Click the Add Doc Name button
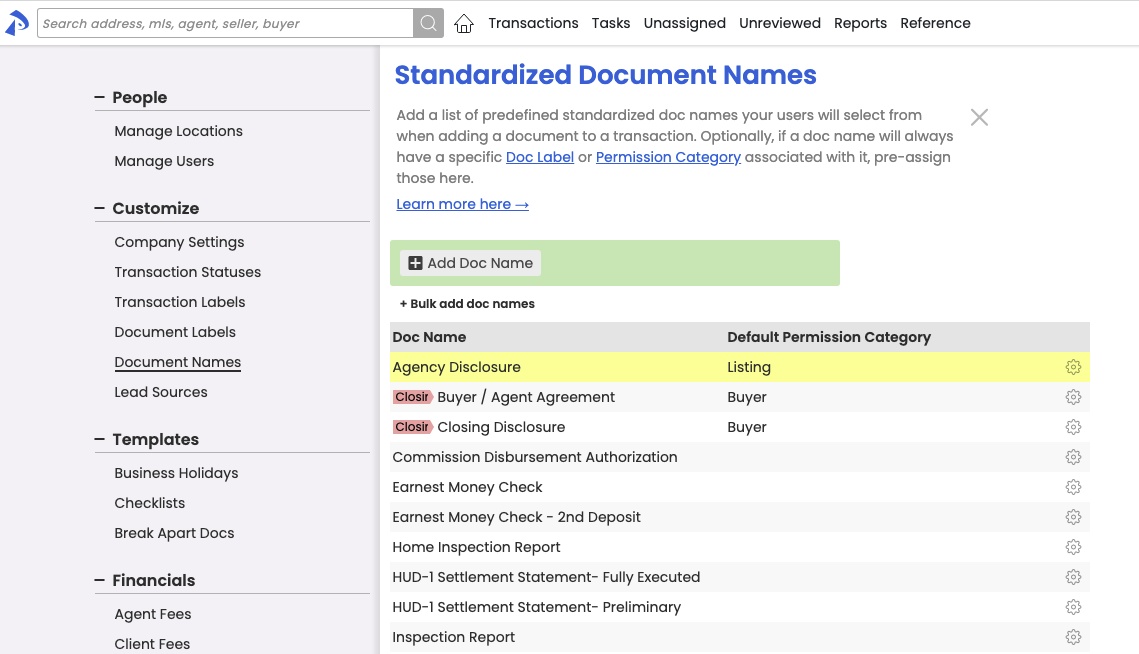Screen dimensions: 1139x654 [470, 263]
